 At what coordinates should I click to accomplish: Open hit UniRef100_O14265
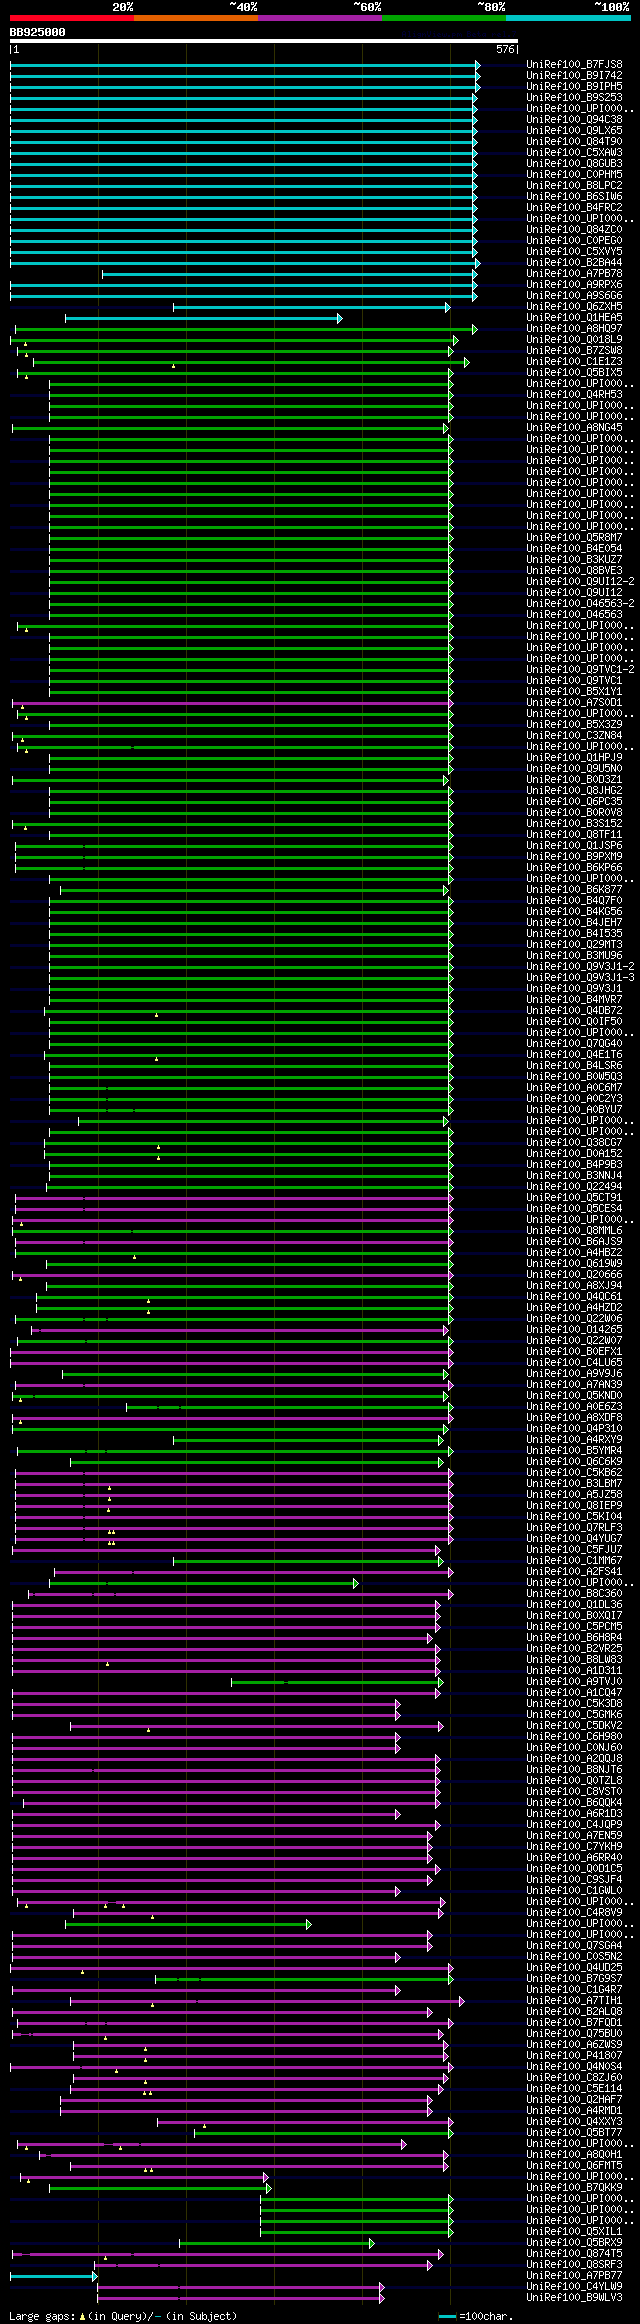pos(574,1330)
